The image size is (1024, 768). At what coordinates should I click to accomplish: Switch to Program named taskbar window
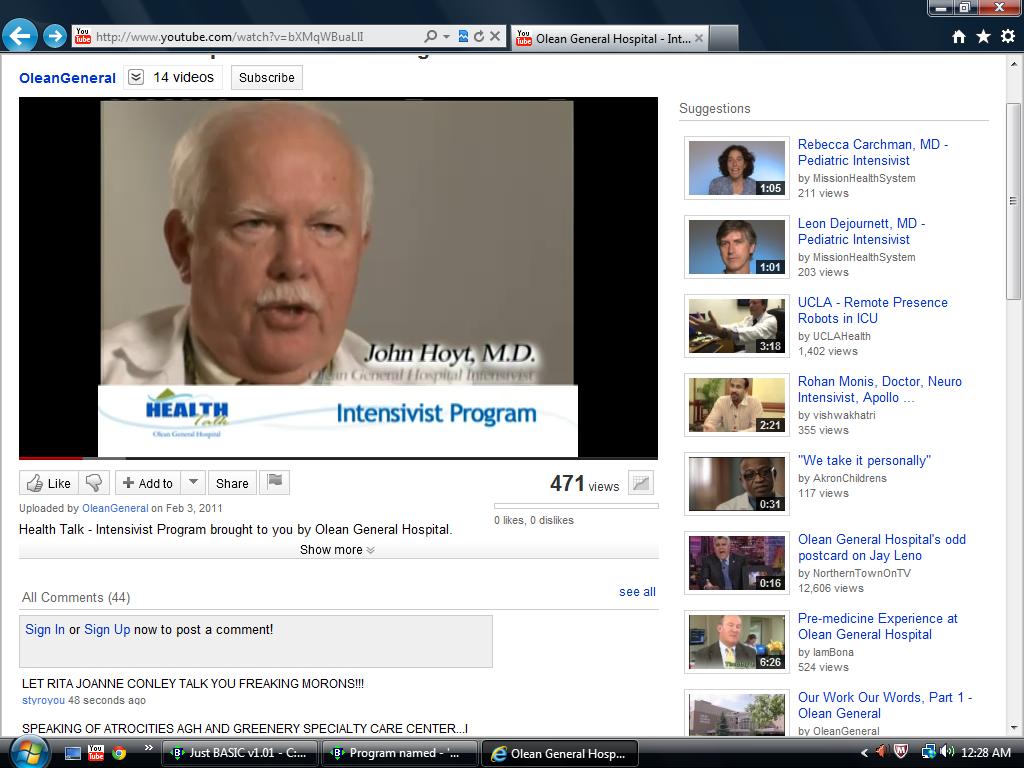coord(400,753)
